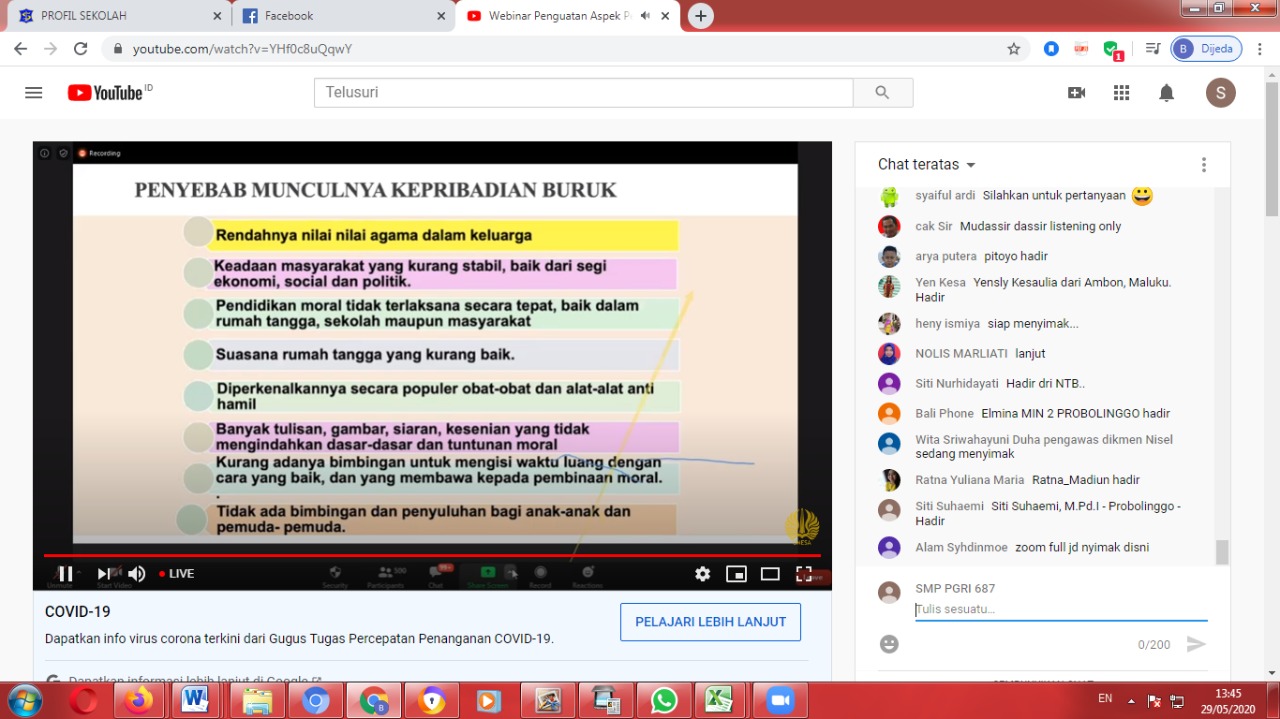The height and width of the screenshot is (719, 1280).
Task: Click the red video progress bar
Action: (x=432, y=555)
